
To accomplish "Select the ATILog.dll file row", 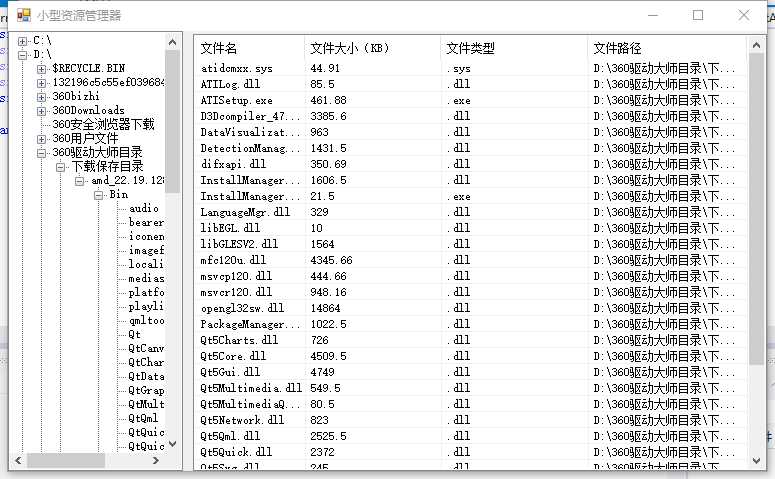I will coord(470,84).
